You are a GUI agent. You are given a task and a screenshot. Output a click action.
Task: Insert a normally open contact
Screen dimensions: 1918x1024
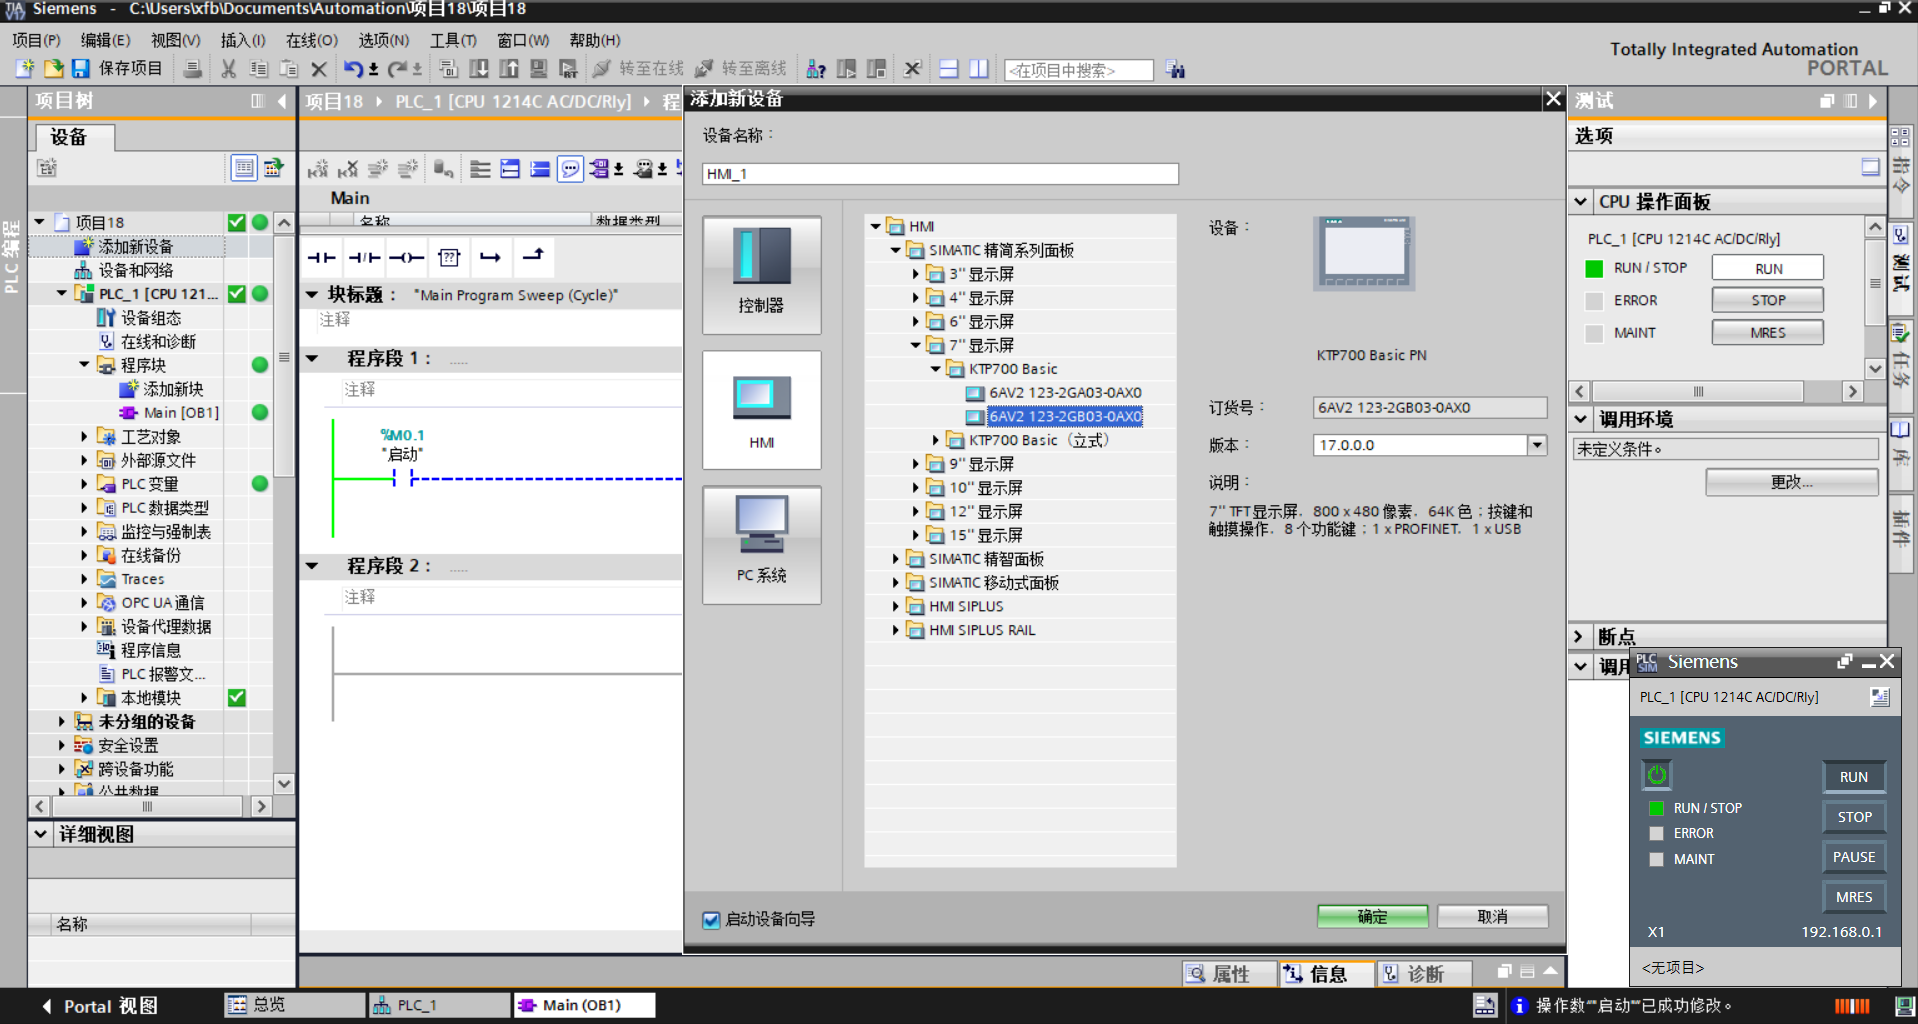(321, 258)
